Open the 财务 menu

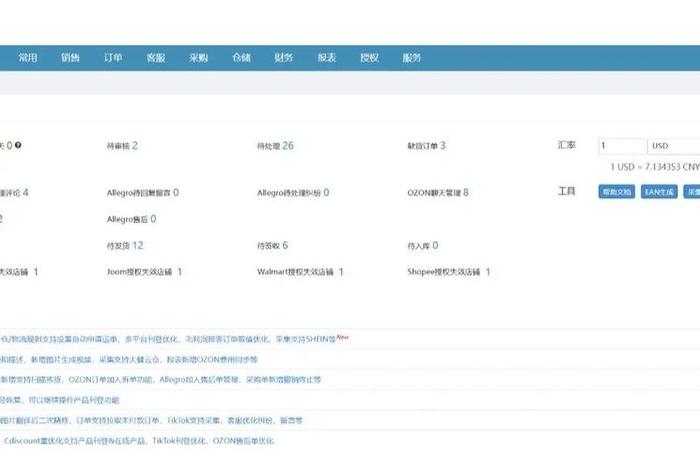[x=284, y=58]
